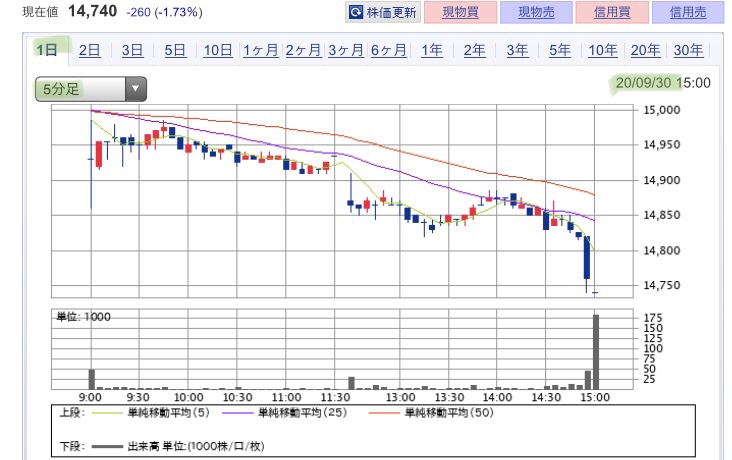Image resolution: width=732 pixels, height=460 pixels.
Task: Click the 9:00 time axis label
Action: [90, 397]
